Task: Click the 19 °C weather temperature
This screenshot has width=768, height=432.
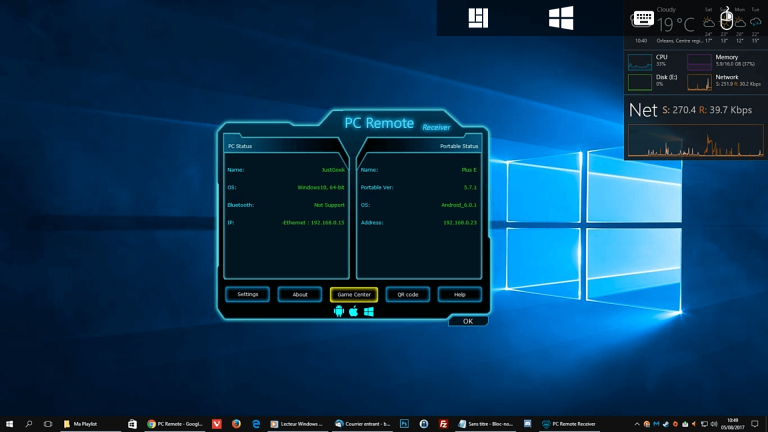Action: click(675, 24)
